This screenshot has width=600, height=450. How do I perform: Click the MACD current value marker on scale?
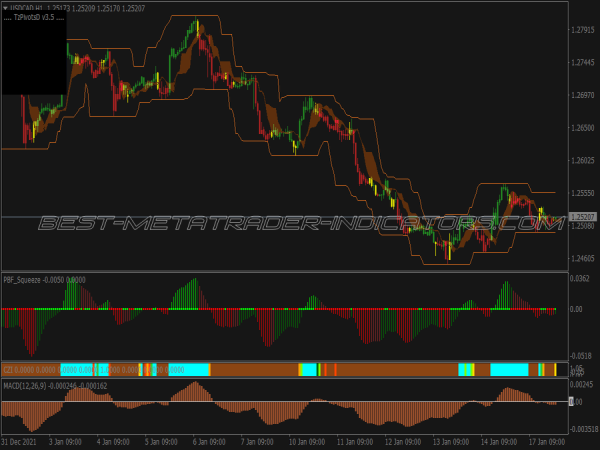coord(573,401)
